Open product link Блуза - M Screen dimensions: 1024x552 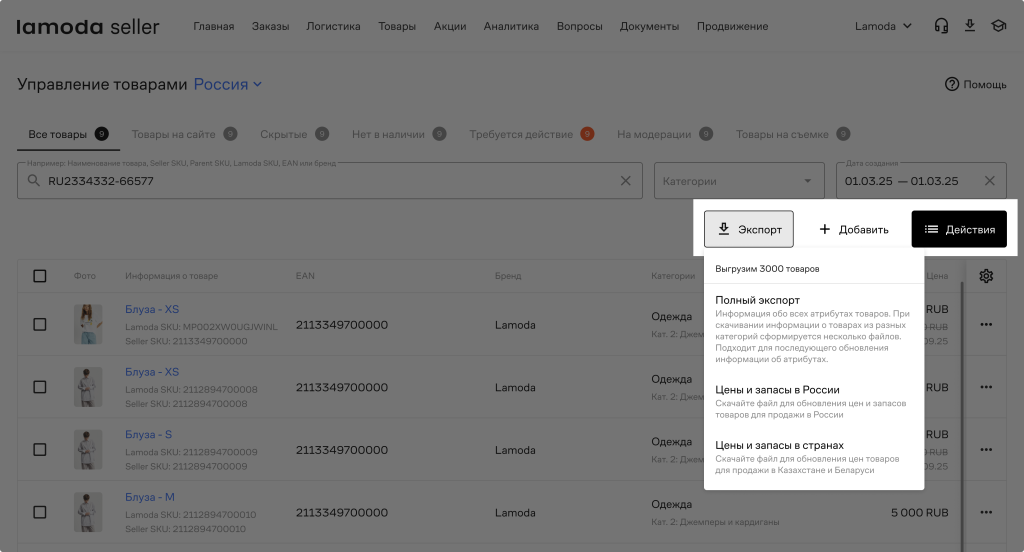pos(150,497)
